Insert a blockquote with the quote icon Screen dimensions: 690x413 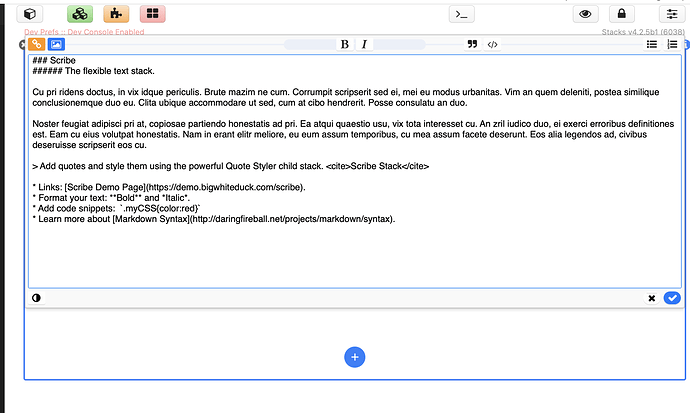point(472,44)
